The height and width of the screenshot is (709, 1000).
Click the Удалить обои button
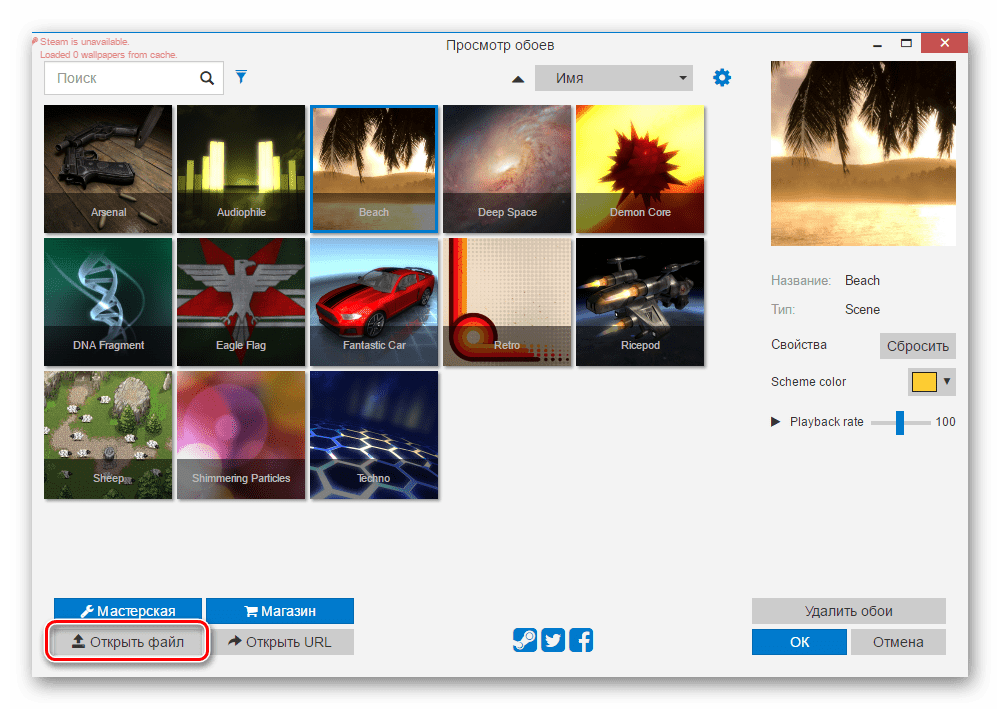pos(848,611)
